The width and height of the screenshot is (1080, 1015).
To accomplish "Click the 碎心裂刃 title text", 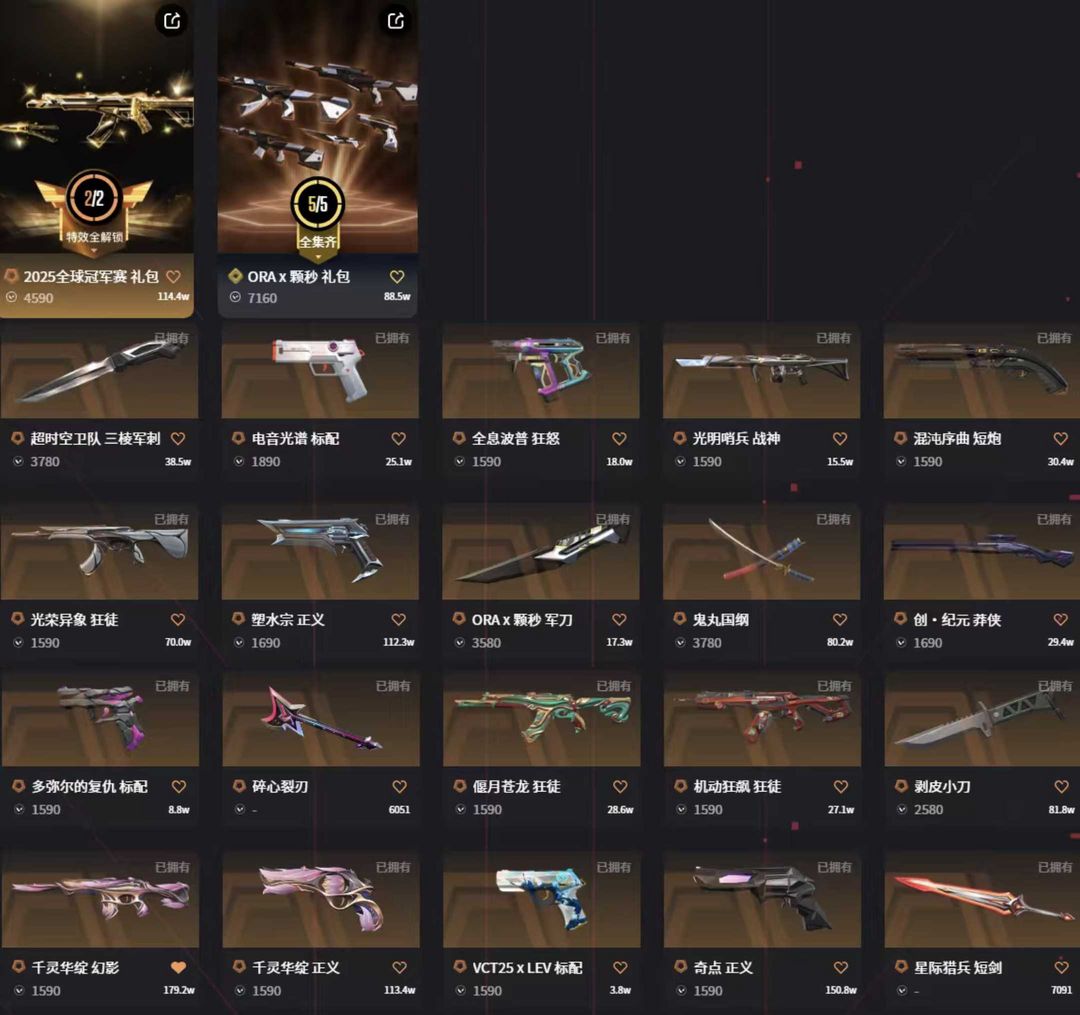I will pyautogui.click(x=280, y=786).
